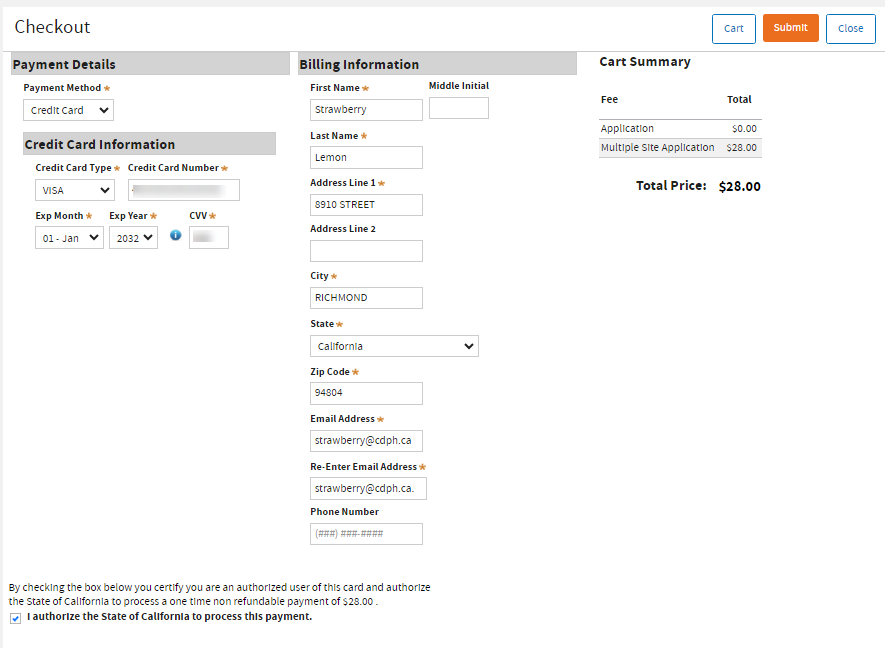Click the Total Price $28.00 value

click(x=739, y=186)
